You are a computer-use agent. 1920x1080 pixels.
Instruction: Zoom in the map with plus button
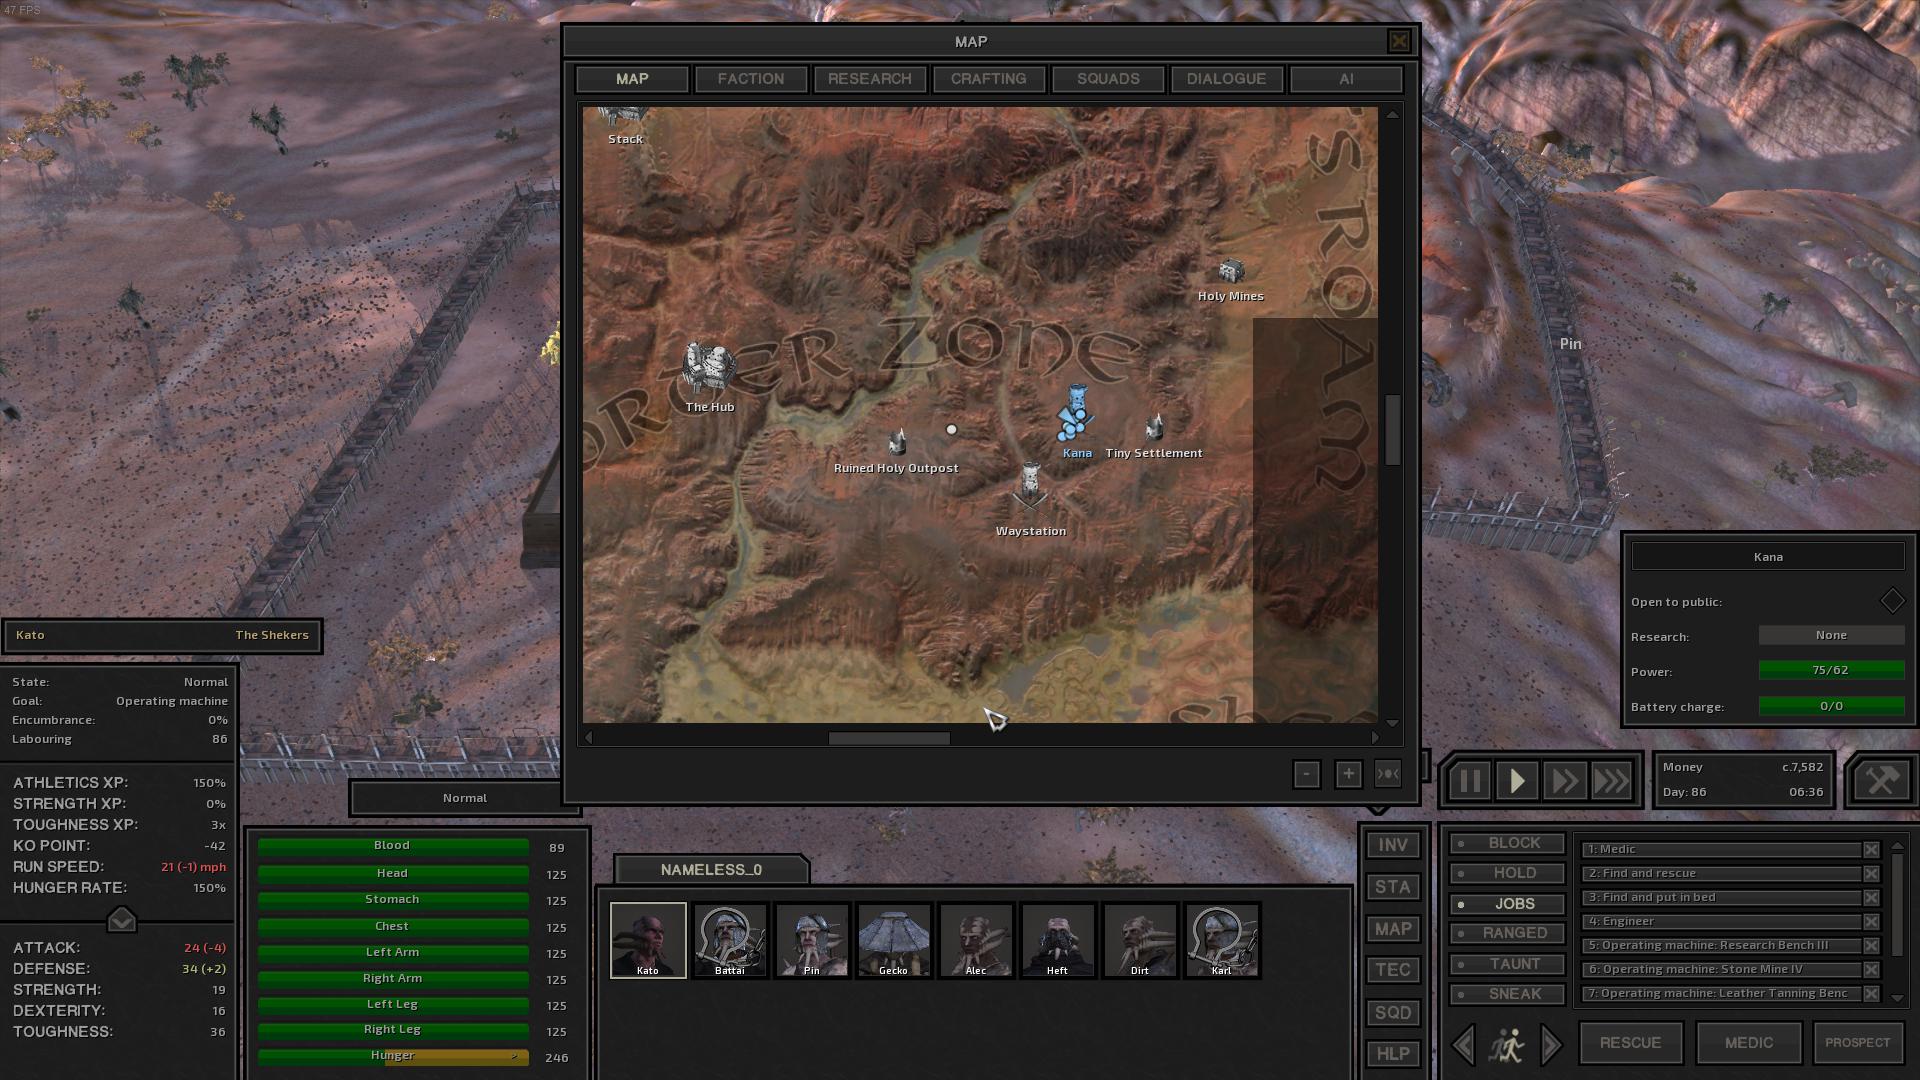[1348, 774]
